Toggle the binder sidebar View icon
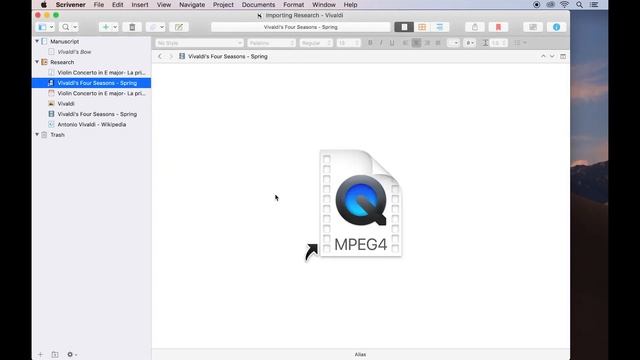Image resolution: width=640 pixels, height=360 pixels. pyautogui.click(x=42, y=27)
